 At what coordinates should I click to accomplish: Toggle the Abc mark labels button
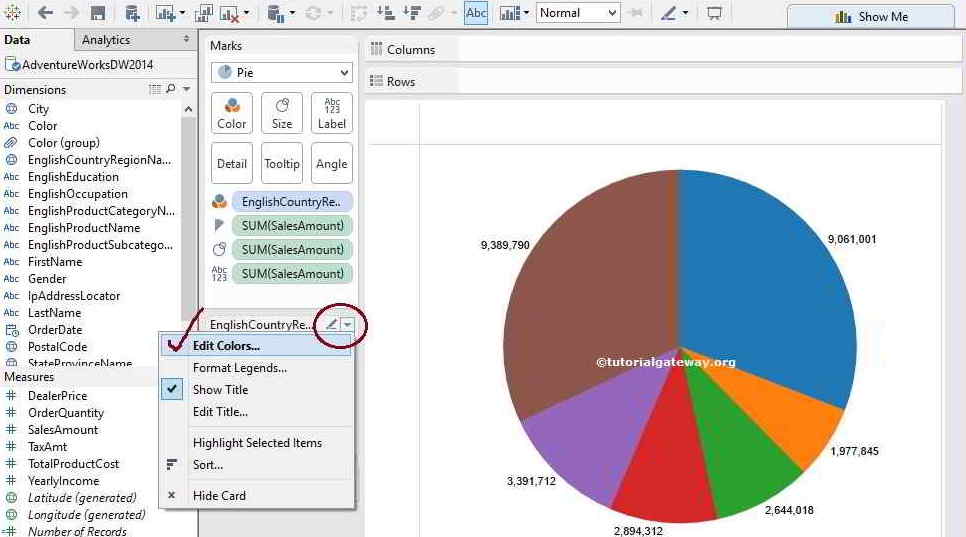476,13
